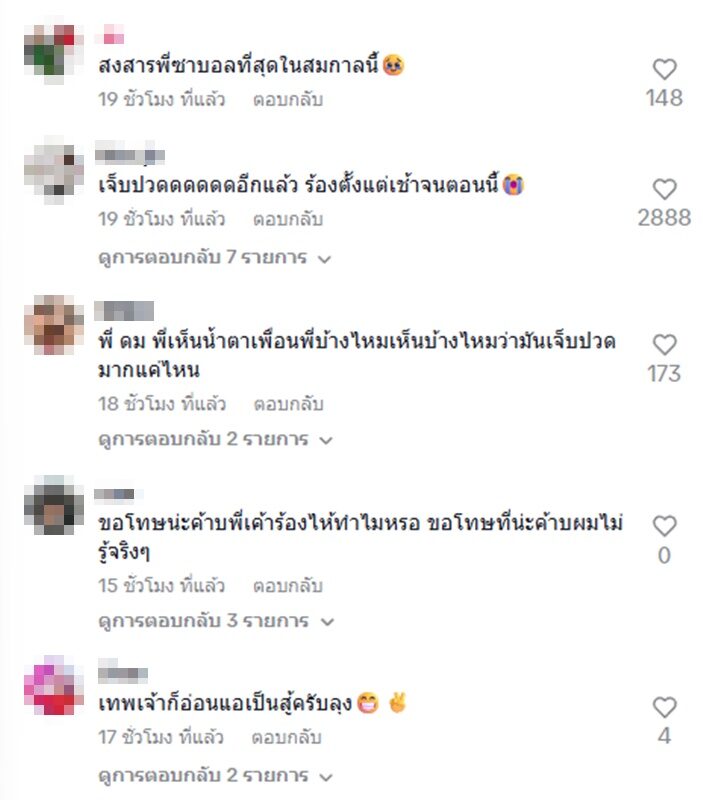Image resolution: width=703 pixels, height=800 pixels.
Task: Tap the heart on the 173-likes comment
Action: point(664,345)
